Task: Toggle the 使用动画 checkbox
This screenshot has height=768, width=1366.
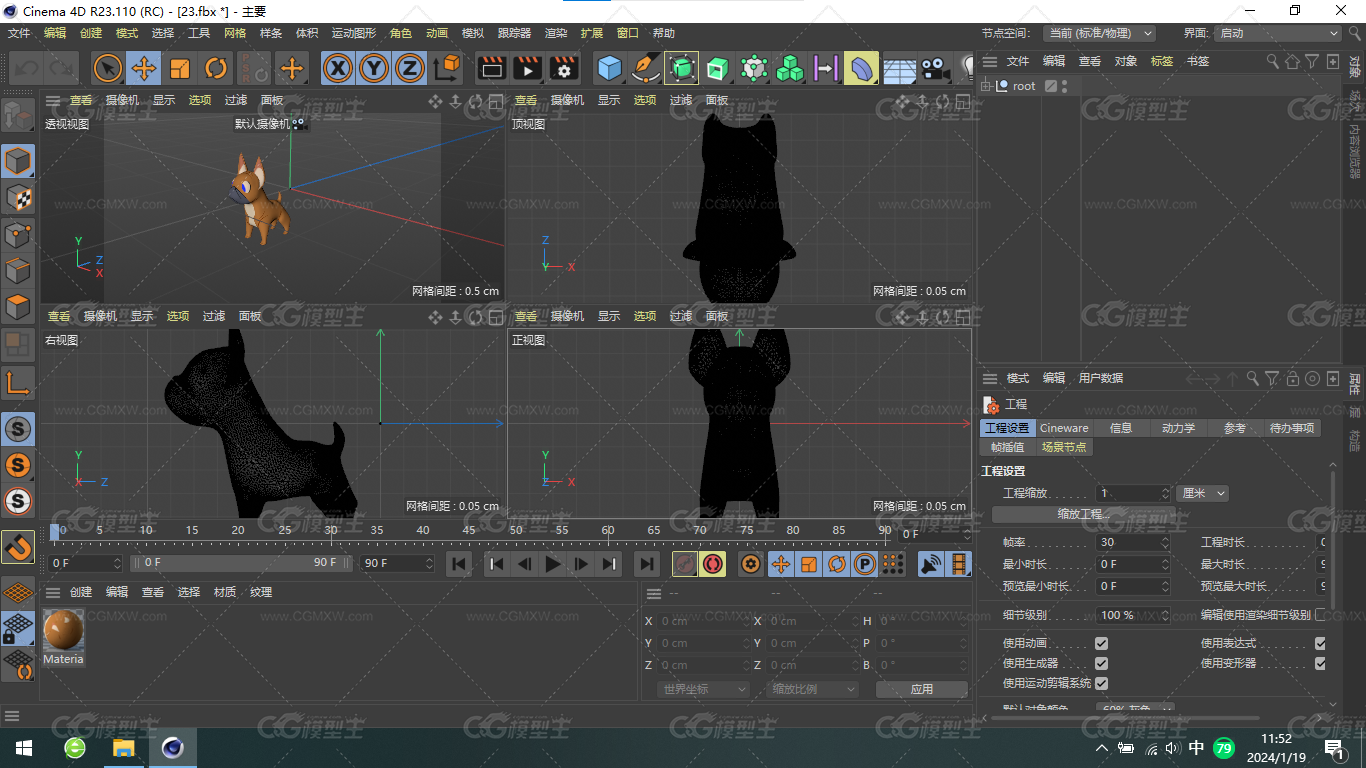Action: pyautogui.click(x=1101, y=643)
